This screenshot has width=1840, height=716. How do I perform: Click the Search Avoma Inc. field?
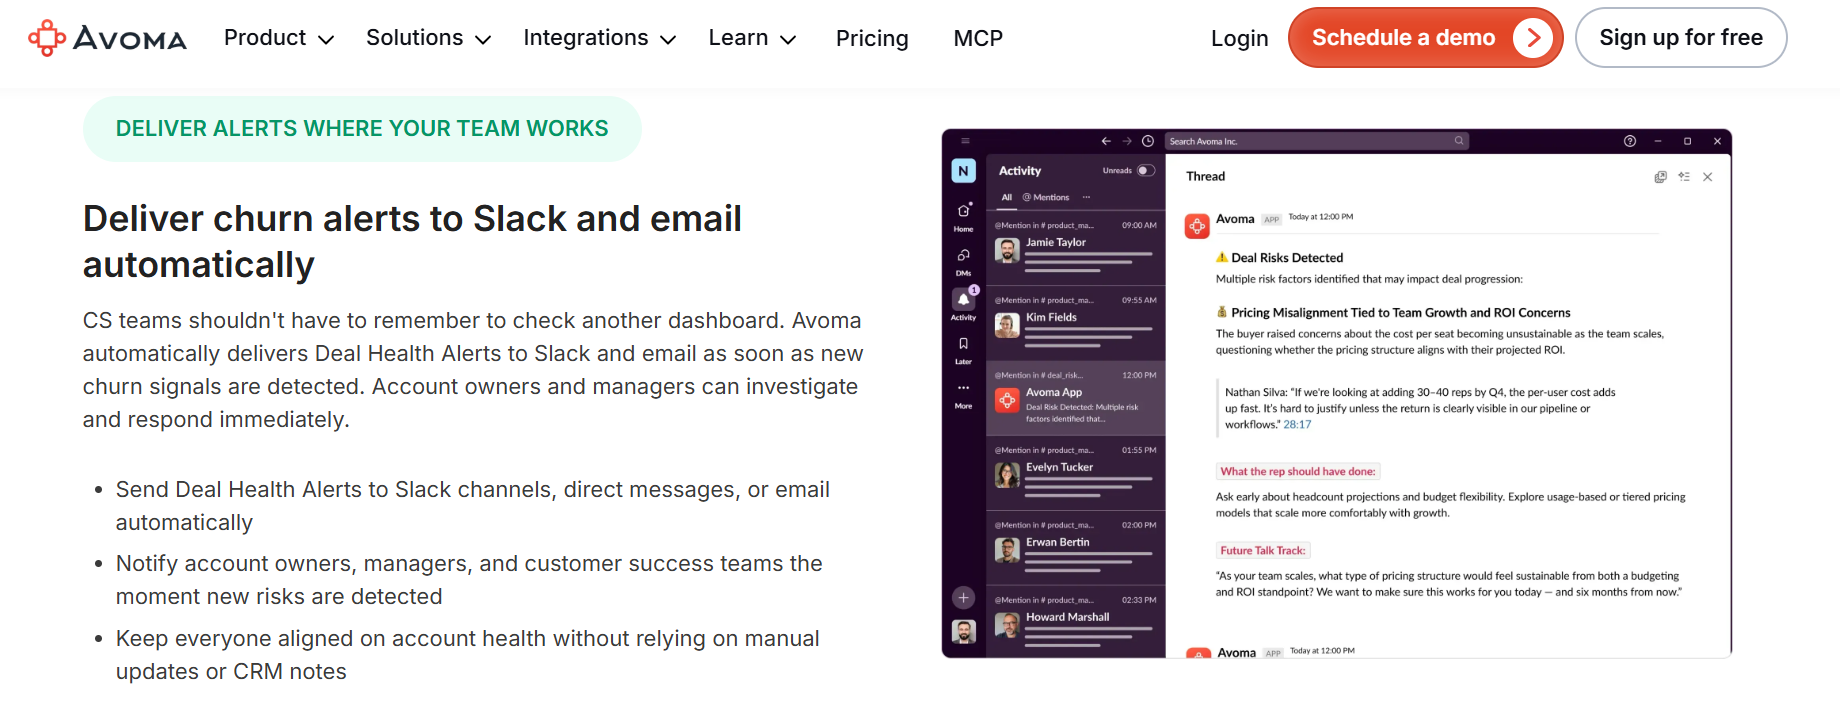(1317, 141)
